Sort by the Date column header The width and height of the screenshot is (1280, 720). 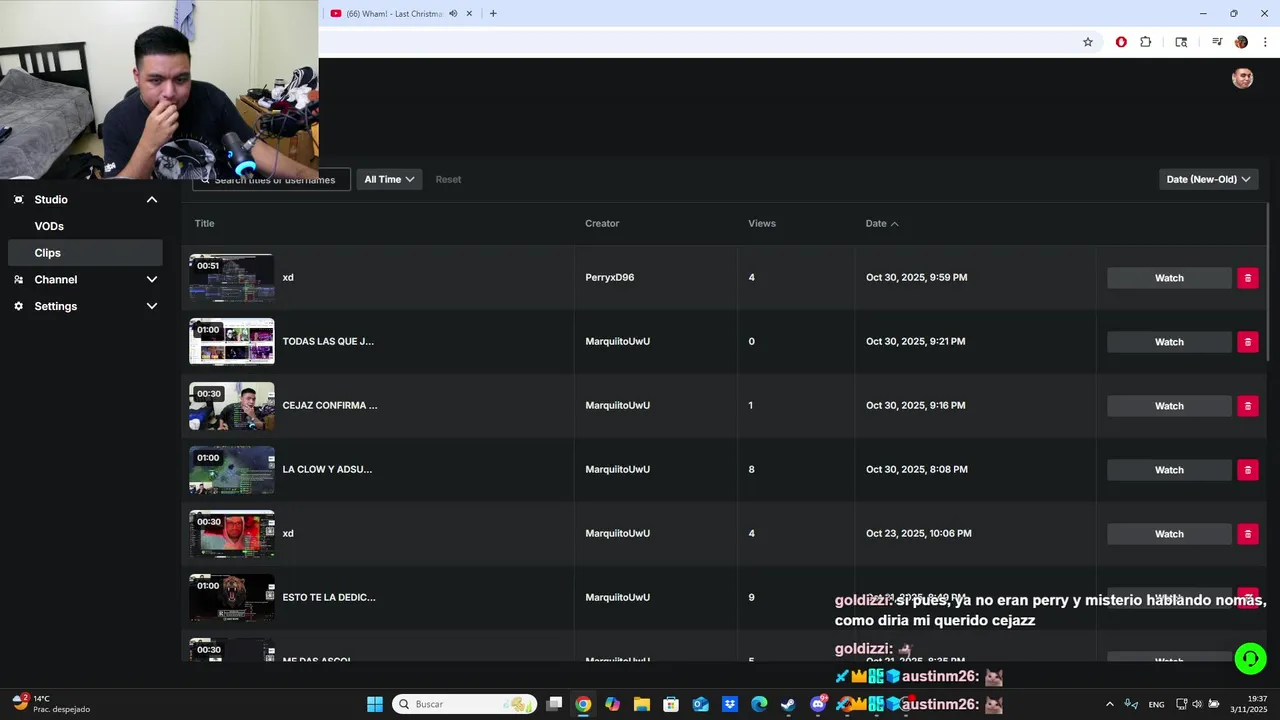(882, 223)
